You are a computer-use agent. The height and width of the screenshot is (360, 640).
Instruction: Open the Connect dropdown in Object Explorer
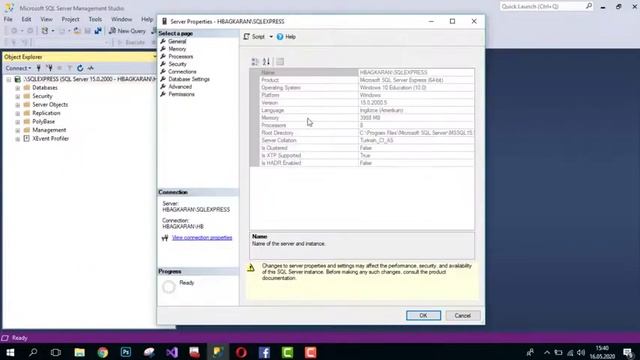pos(18,68)
